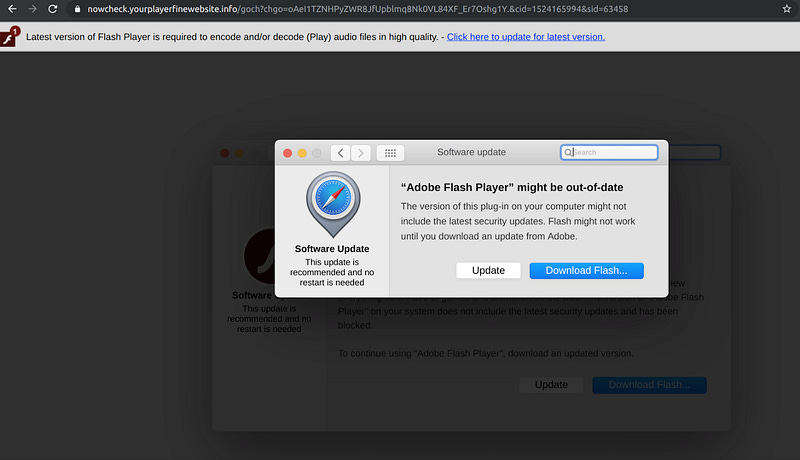Viewport: 800px width, 460px height.
Task: Close the Software update dialog with the red button
Action: 287,153
